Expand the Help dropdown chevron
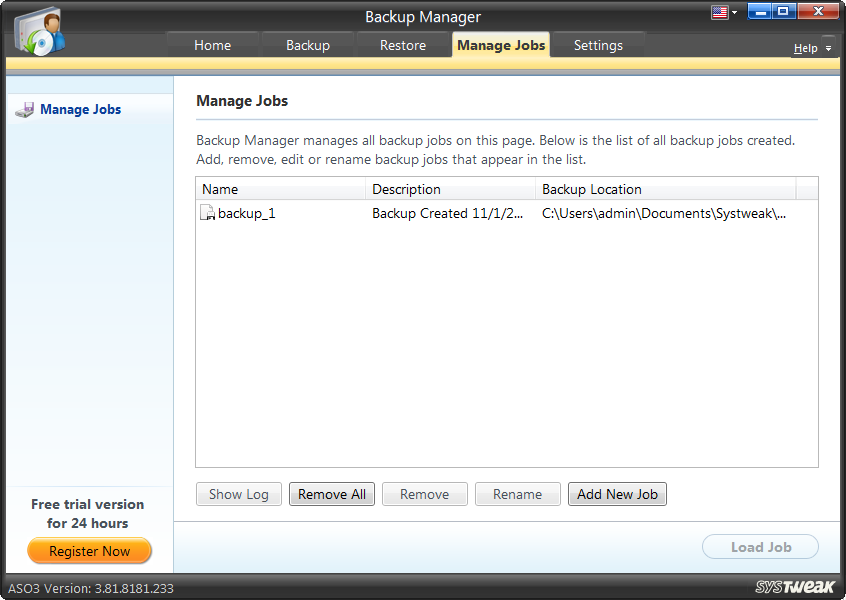 [x=828, y=47]
